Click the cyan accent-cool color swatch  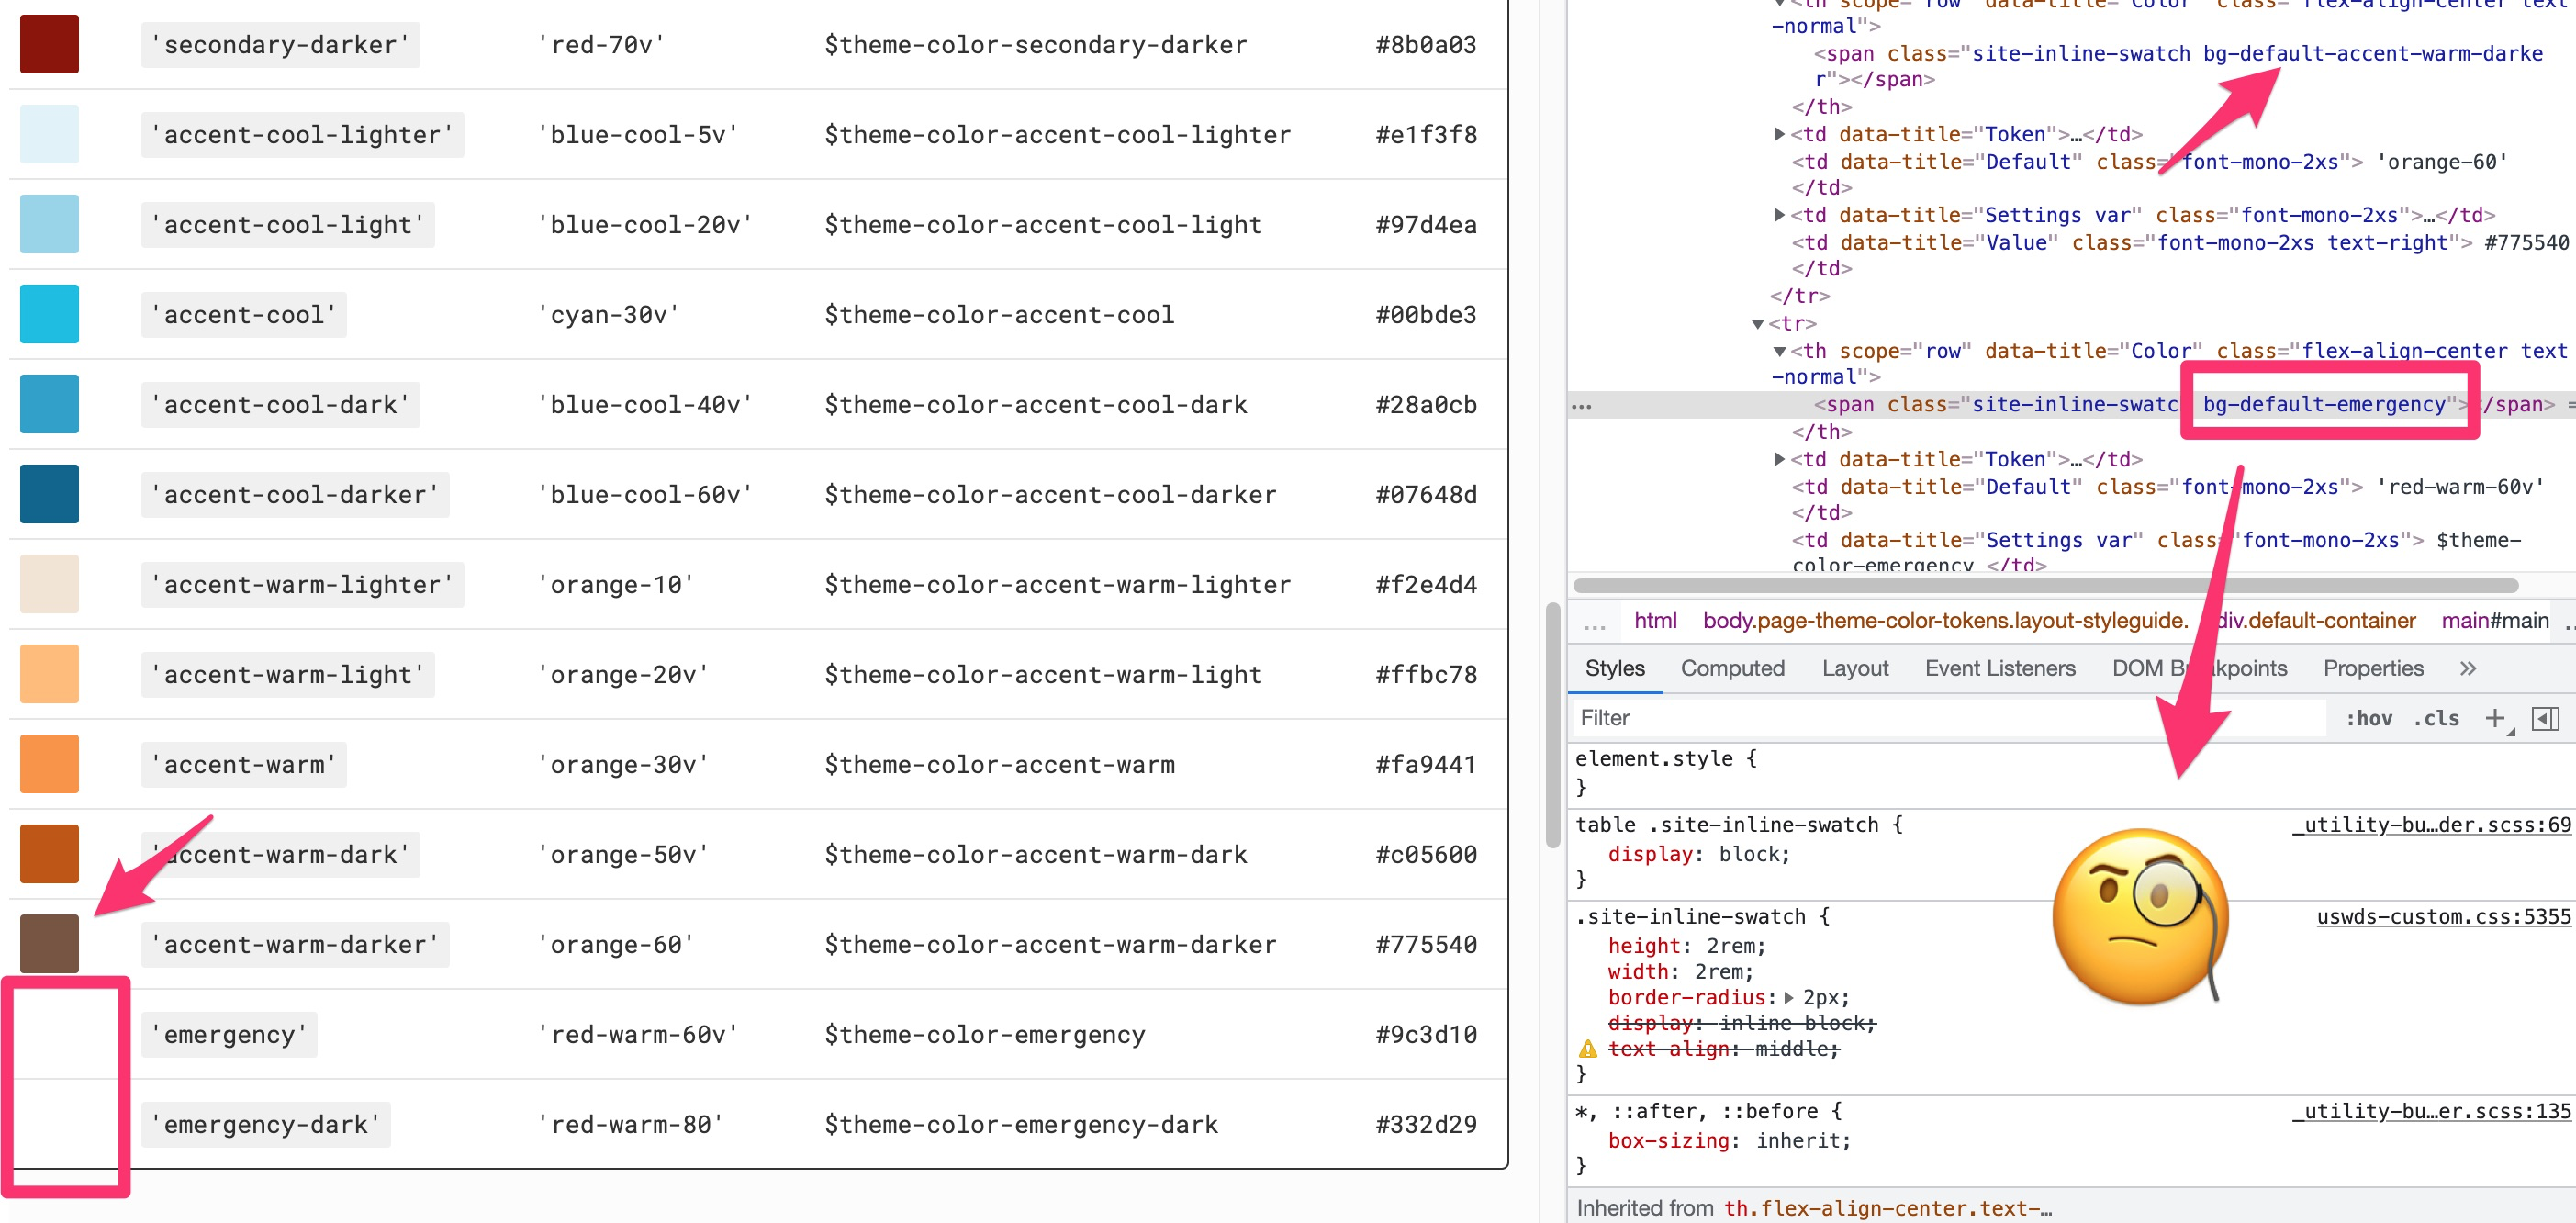(49, 313)
